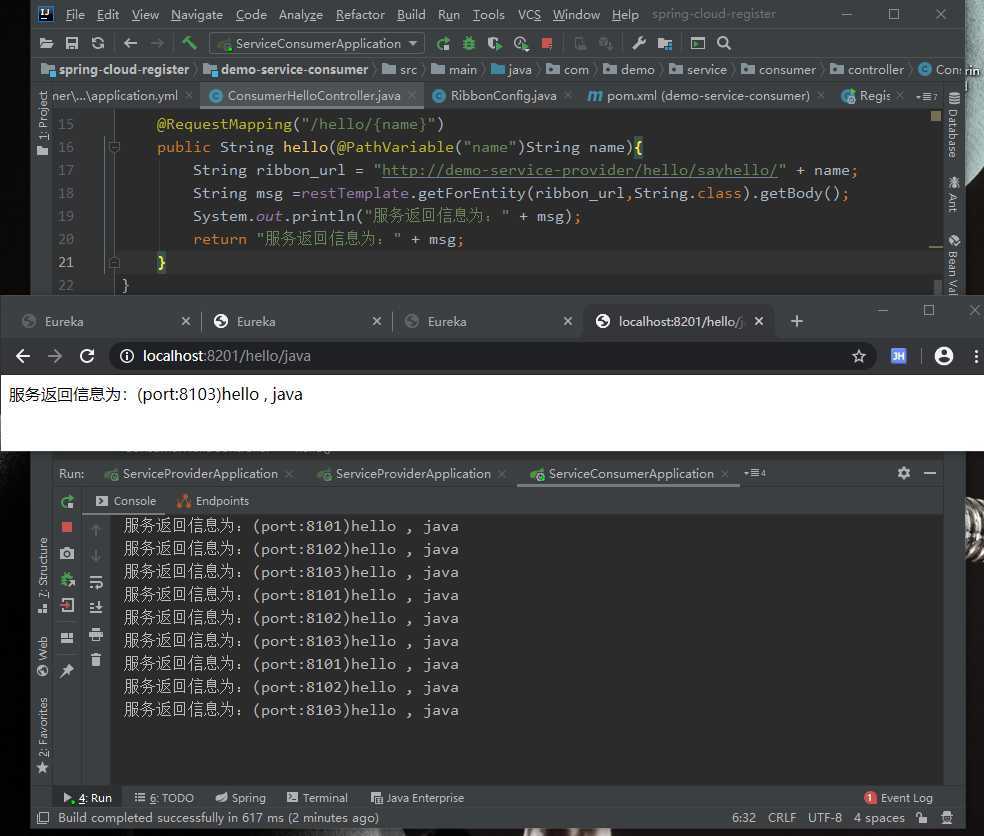Show hidden editor tabs list
Screen dimensions: 984x836
coord(926,96)
